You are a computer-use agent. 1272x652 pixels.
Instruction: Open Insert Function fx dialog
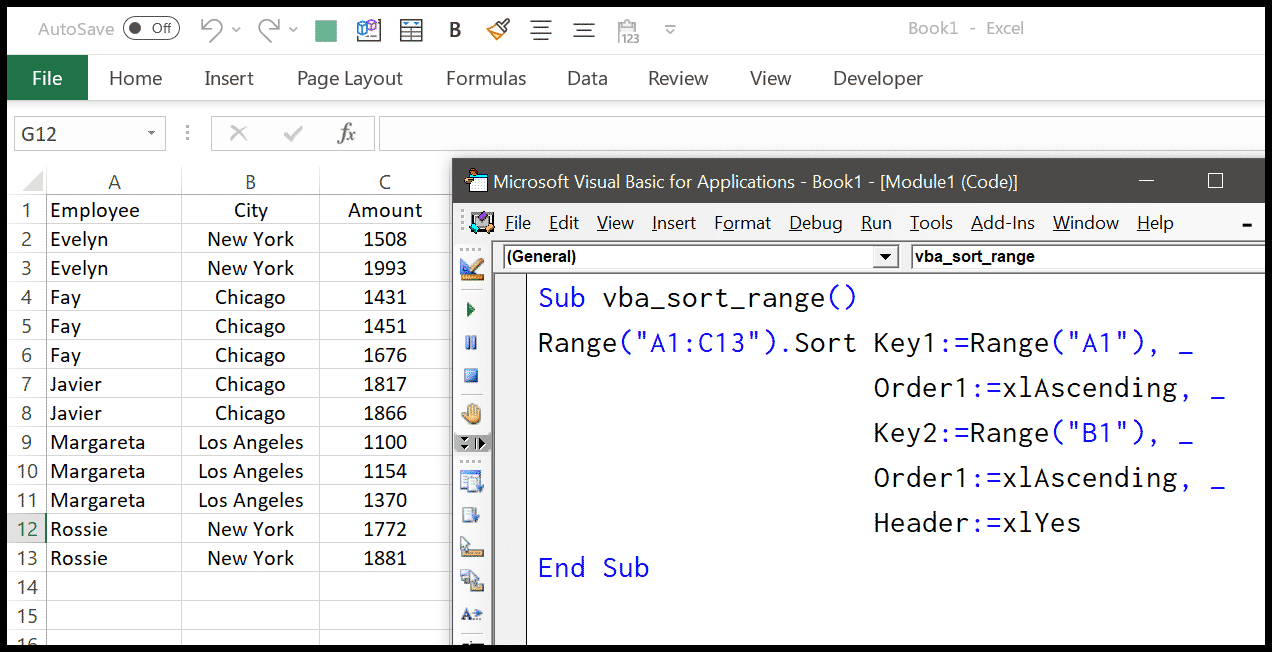pos(346,133)
